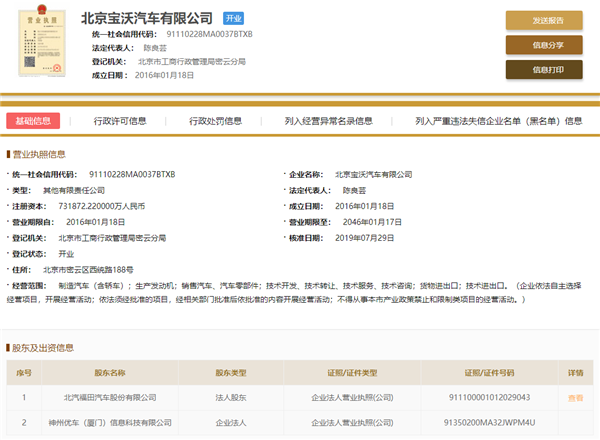600x440 pixels.
Task: Click the 信息分享 button
Action: (x=544, y=45)
